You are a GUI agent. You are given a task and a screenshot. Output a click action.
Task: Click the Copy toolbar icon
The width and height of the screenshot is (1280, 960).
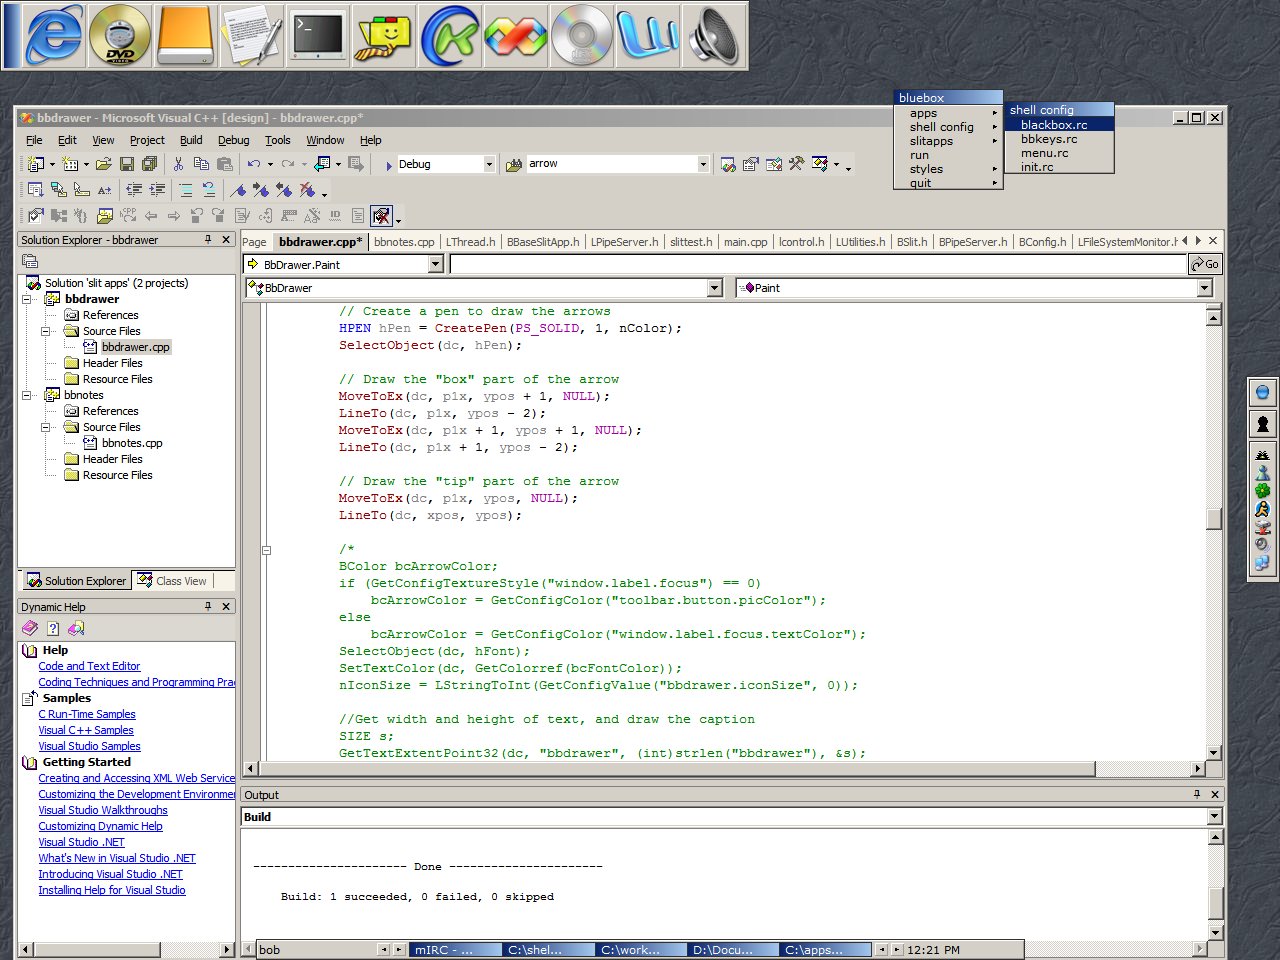pos(201,164)
